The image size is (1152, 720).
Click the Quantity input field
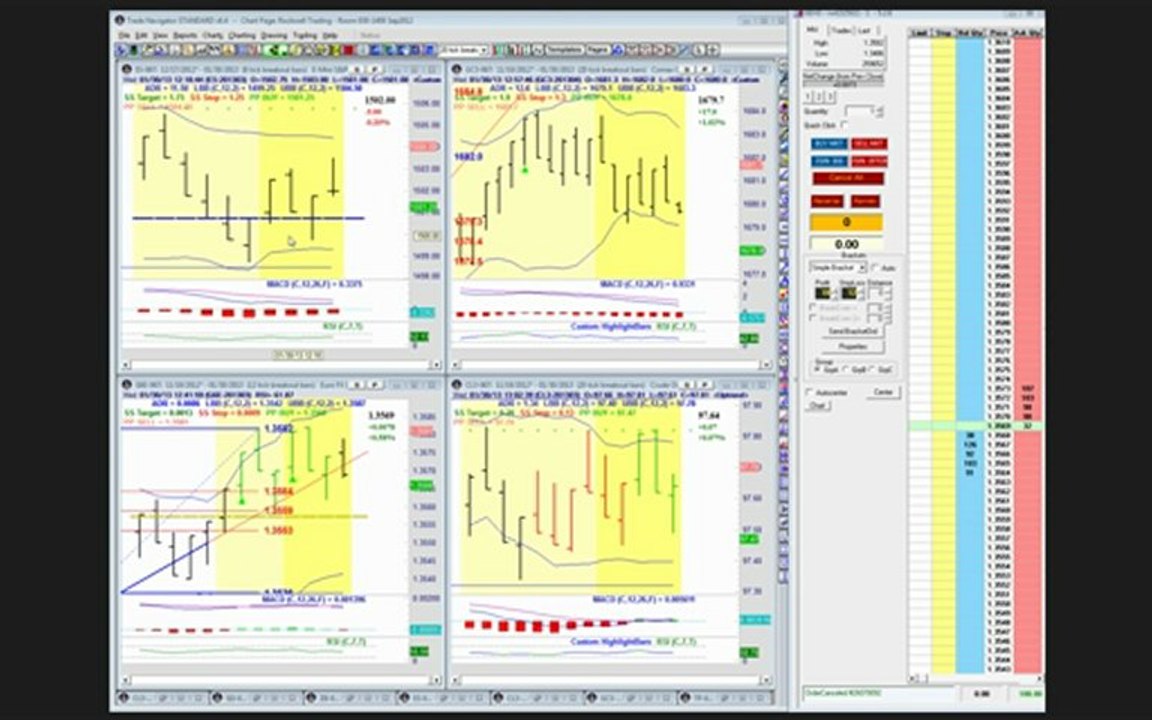point(860,111)
